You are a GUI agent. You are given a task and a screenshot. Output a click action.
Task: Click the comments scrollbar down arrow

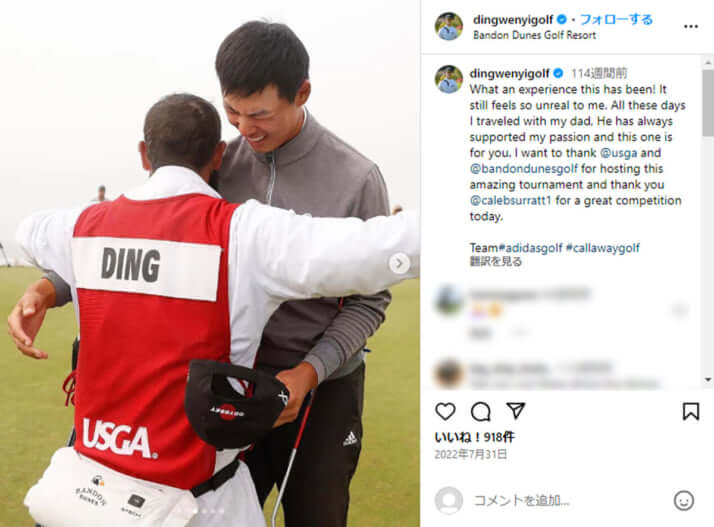click(708, 379)
